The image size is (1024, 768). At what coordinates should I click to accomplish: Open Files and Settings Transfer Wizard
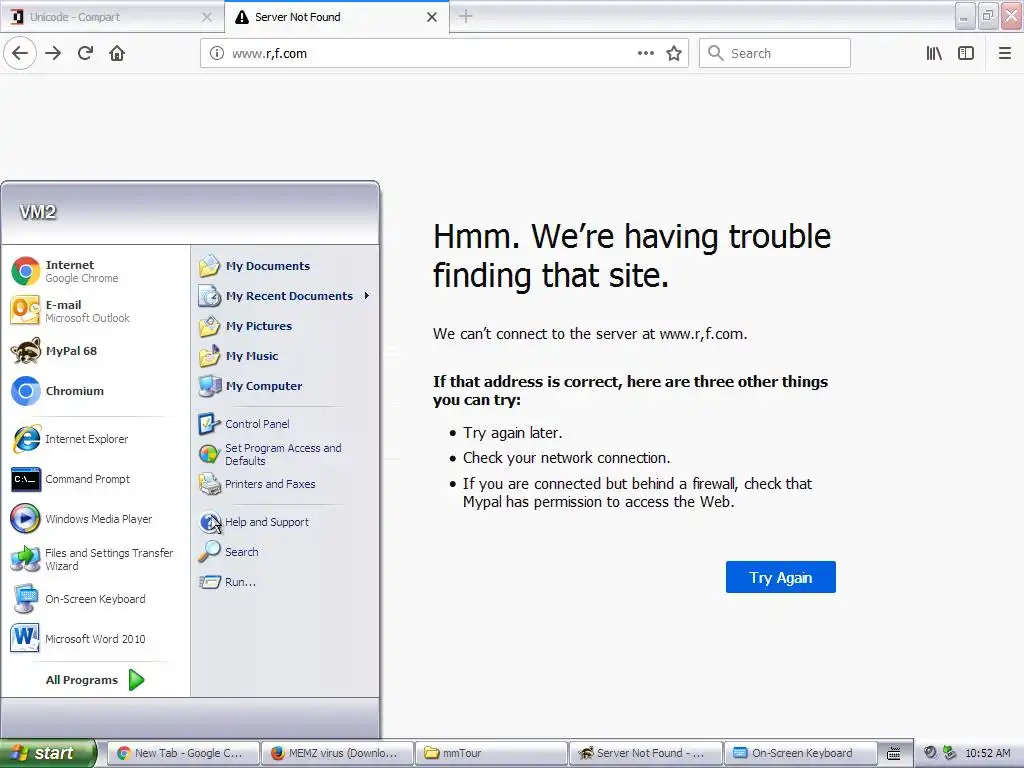click(94, 559)
